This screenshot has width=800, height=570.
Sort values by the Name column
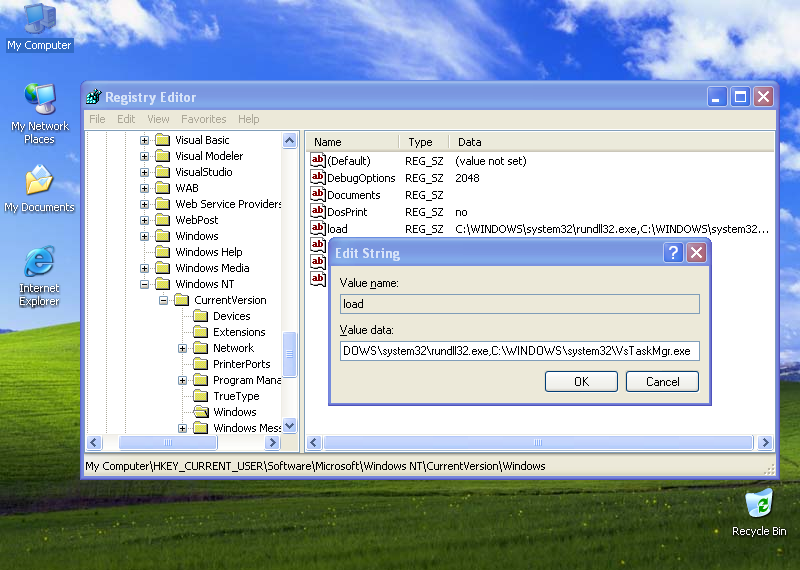coord(352,142)
